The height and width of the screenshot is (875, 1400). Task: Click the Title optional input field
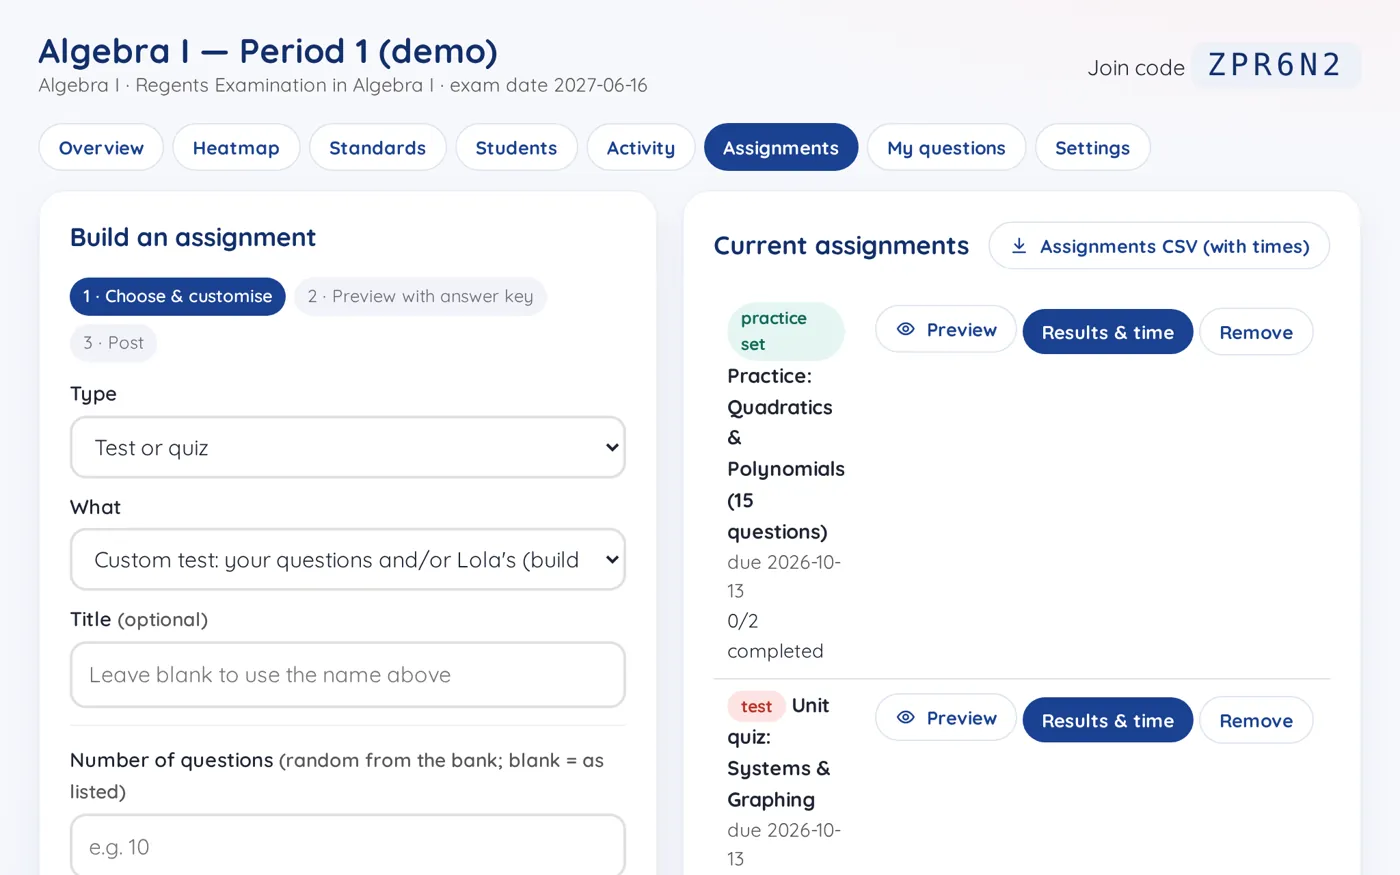tap(348, 674)
